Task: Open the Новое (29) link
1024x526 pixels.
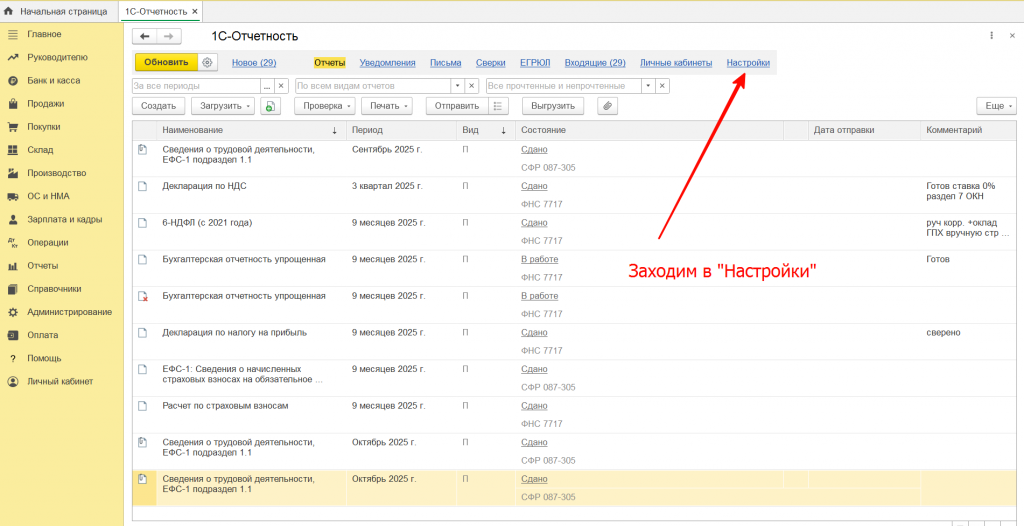Action: [254, 63]
